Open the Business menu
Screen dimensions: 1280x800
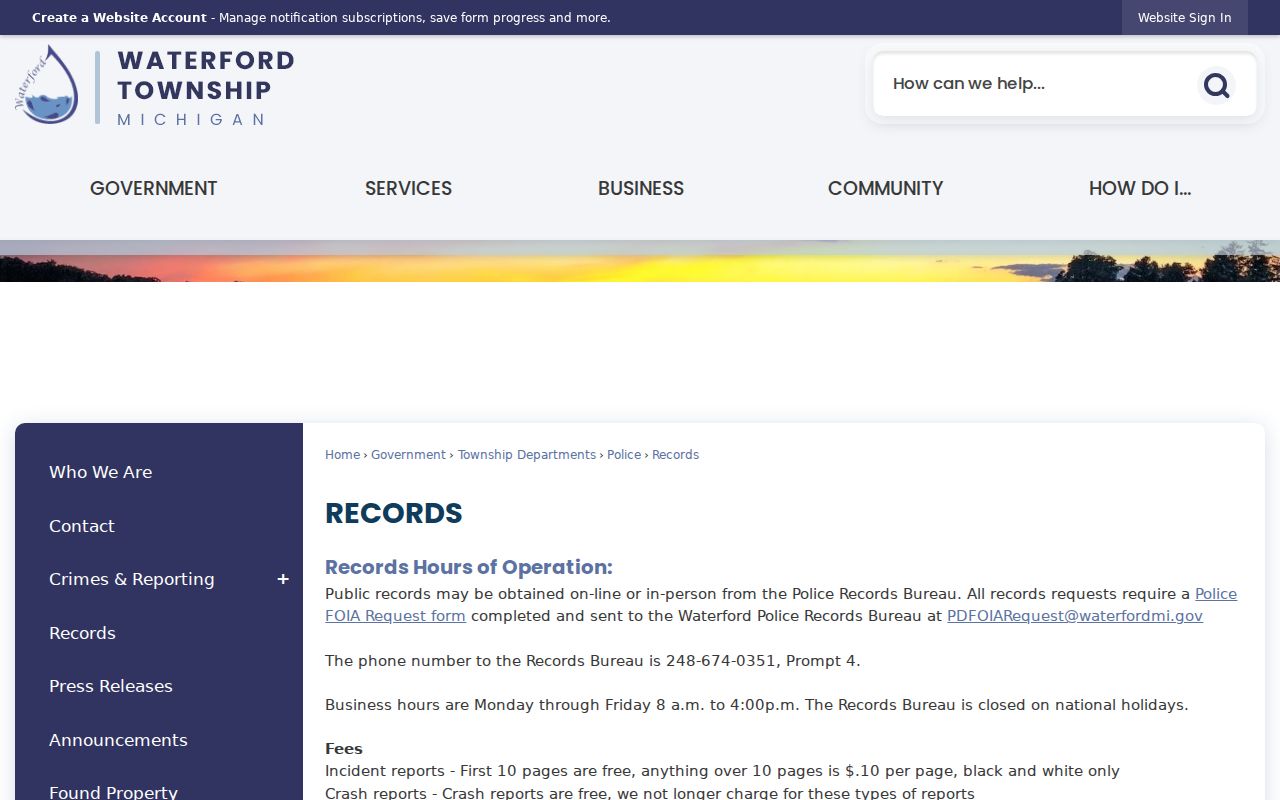pos(641,188)
